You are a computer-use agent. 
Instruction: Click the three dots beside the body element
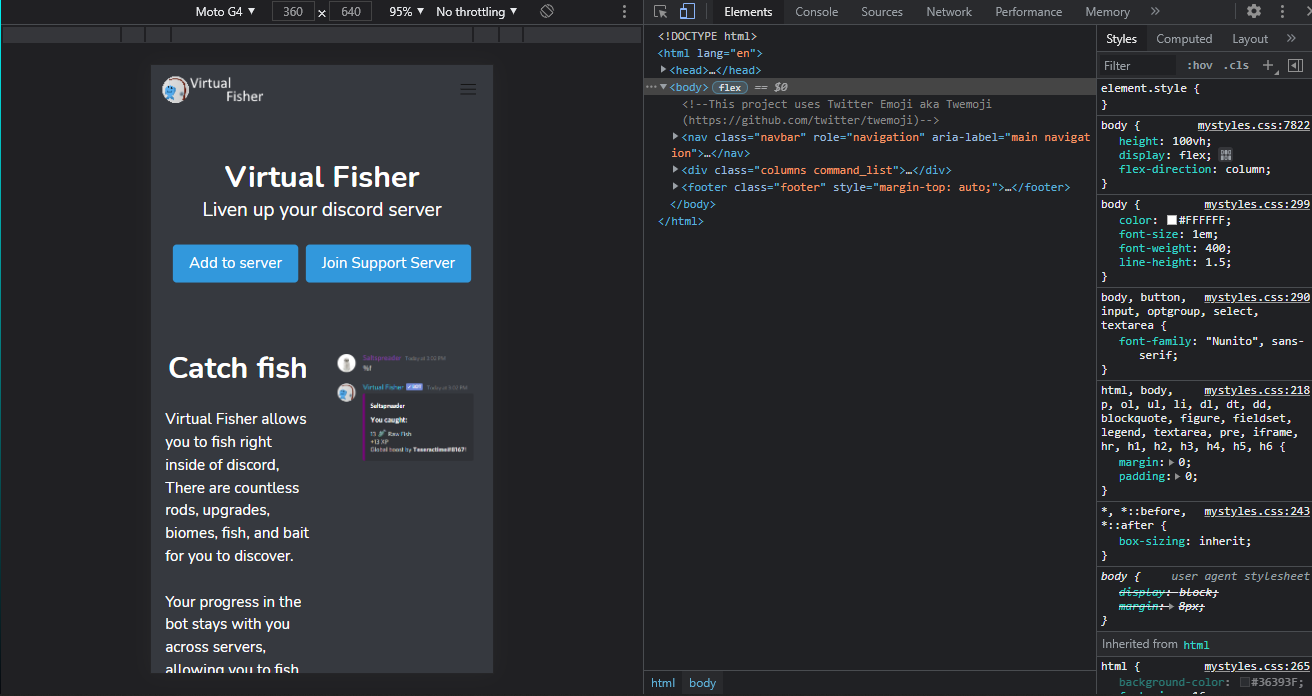(651, 87)
